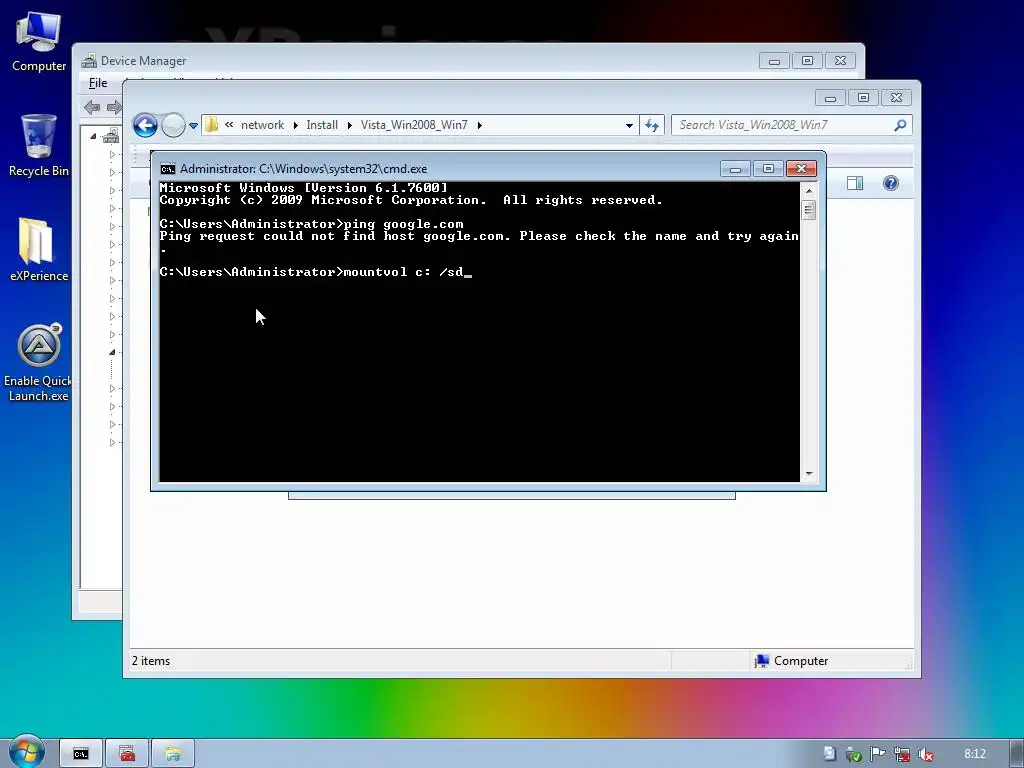The height and width of the screenshot is (768, 1024).
Task: Select the Enable Quick Launch.exe desktop icon
Action: pos(39,362)
